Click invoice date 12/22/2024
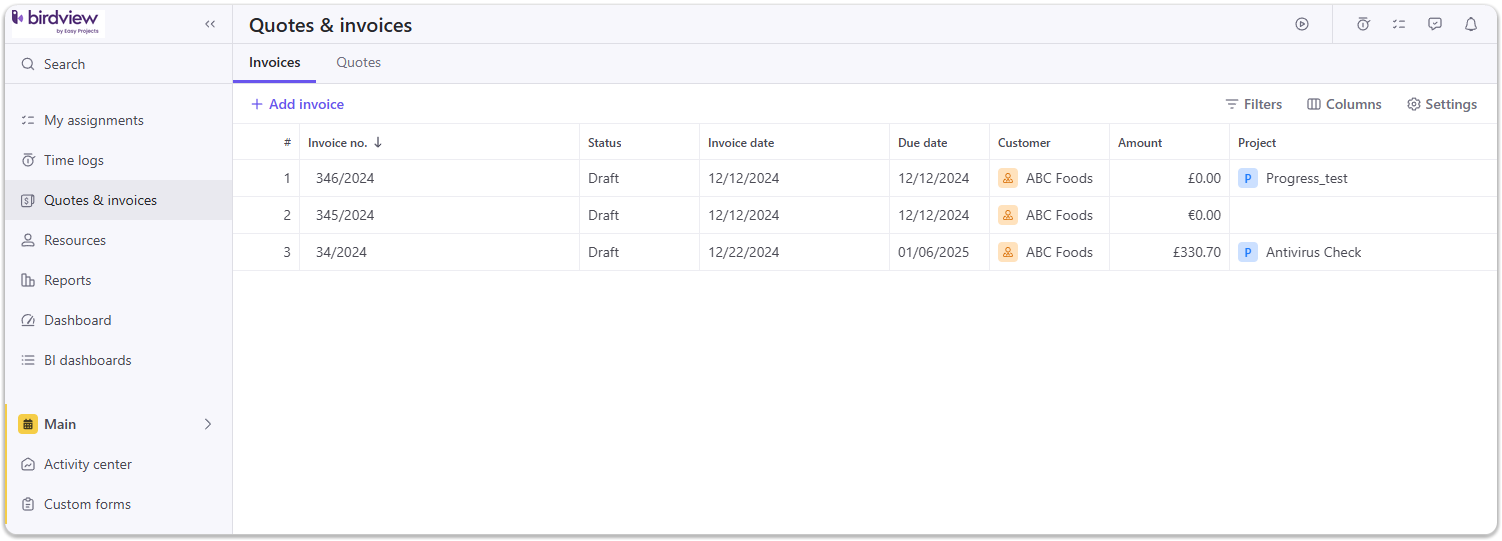This screenshot has height=541, width=1502. [x=743, y=252]
